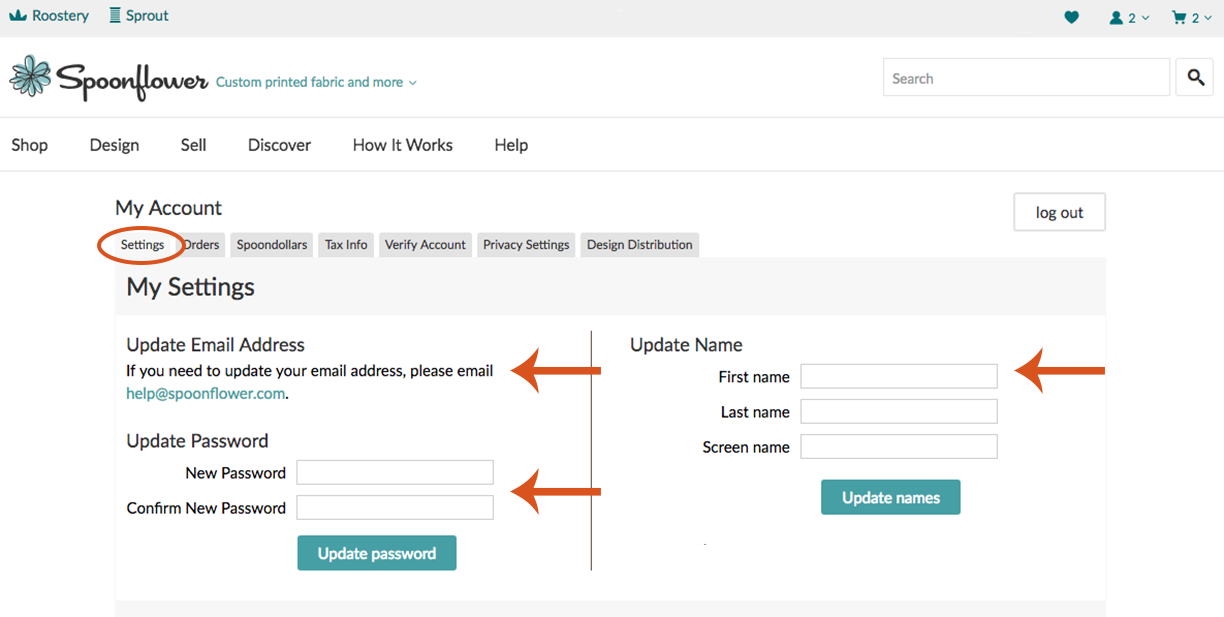The width and height of the screenshot is (1224, 617).
Task: Switch to the Spoondollars tab
Action: click(x=272, y=245)
